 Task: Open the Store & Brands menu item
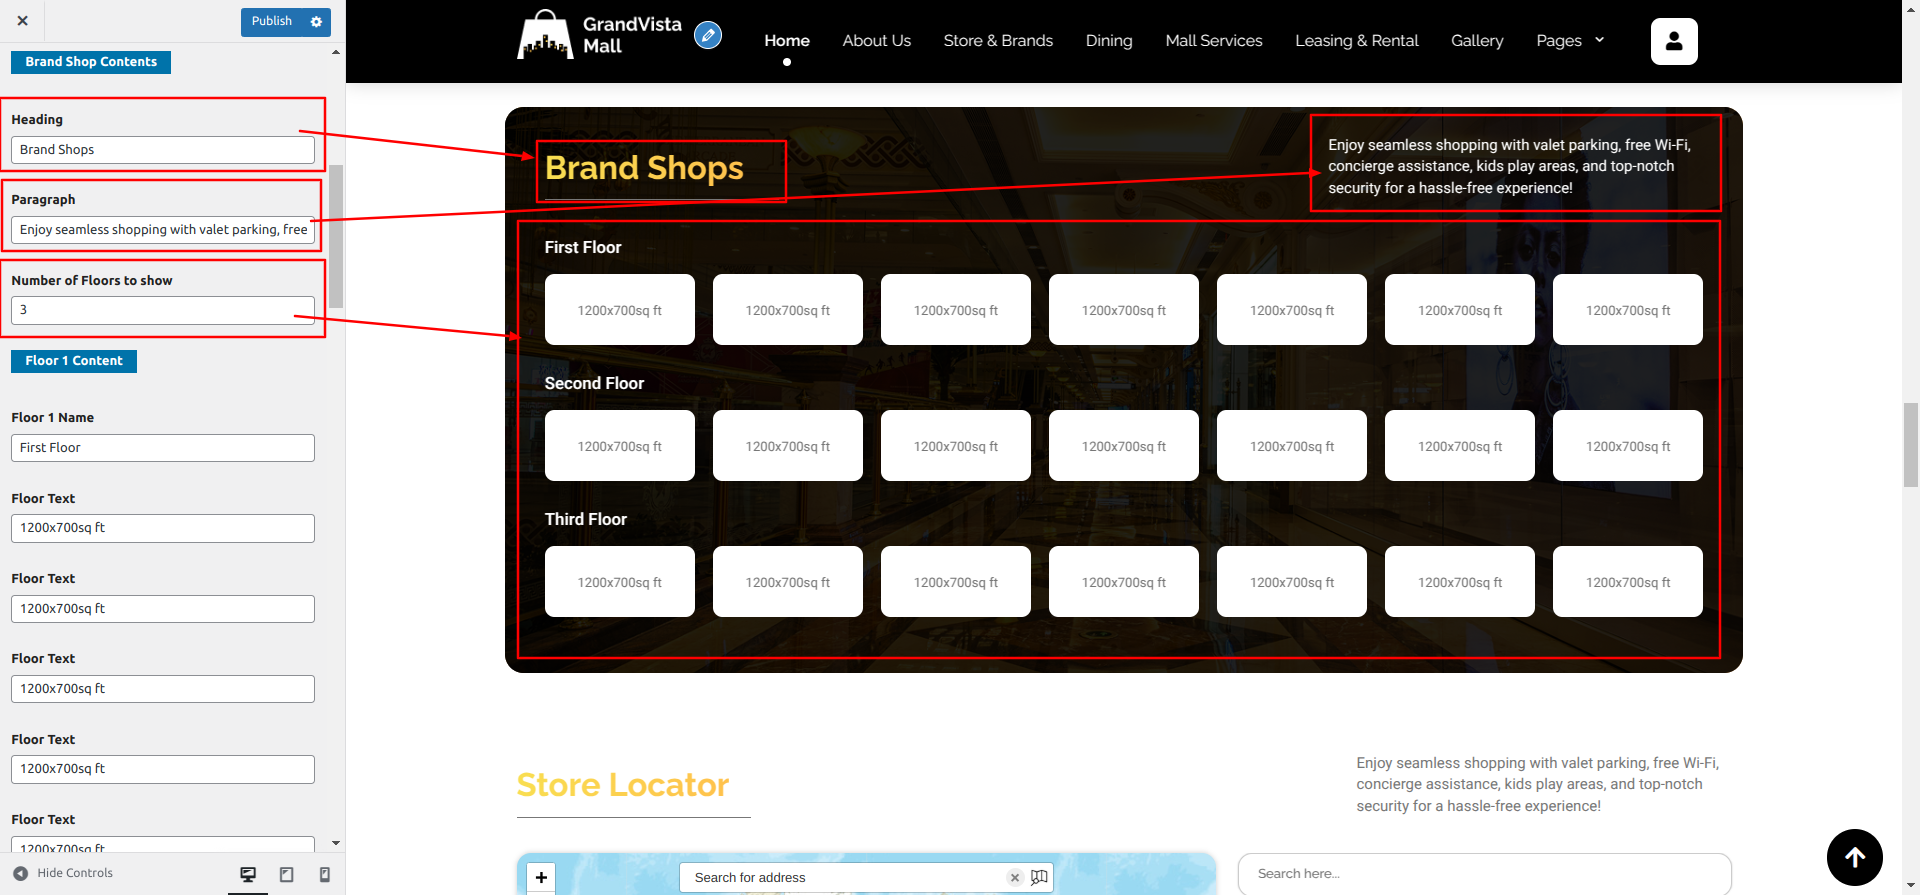pos(997,41)
